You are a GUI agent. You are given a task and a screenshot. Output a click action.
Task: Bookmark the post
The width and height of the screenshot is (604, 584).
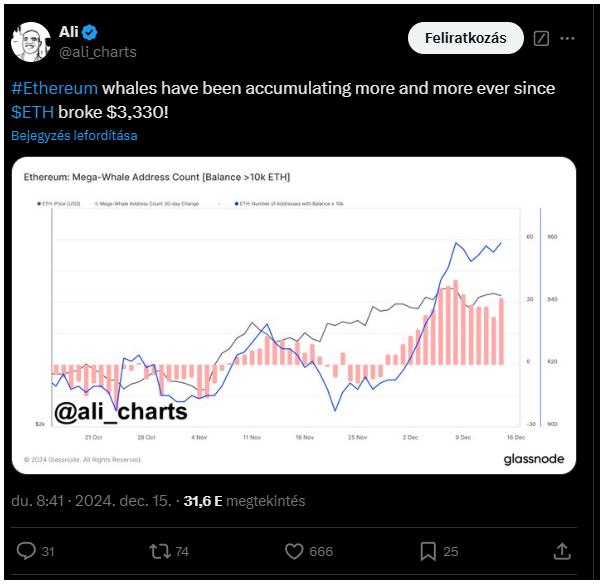coord(428,551)
